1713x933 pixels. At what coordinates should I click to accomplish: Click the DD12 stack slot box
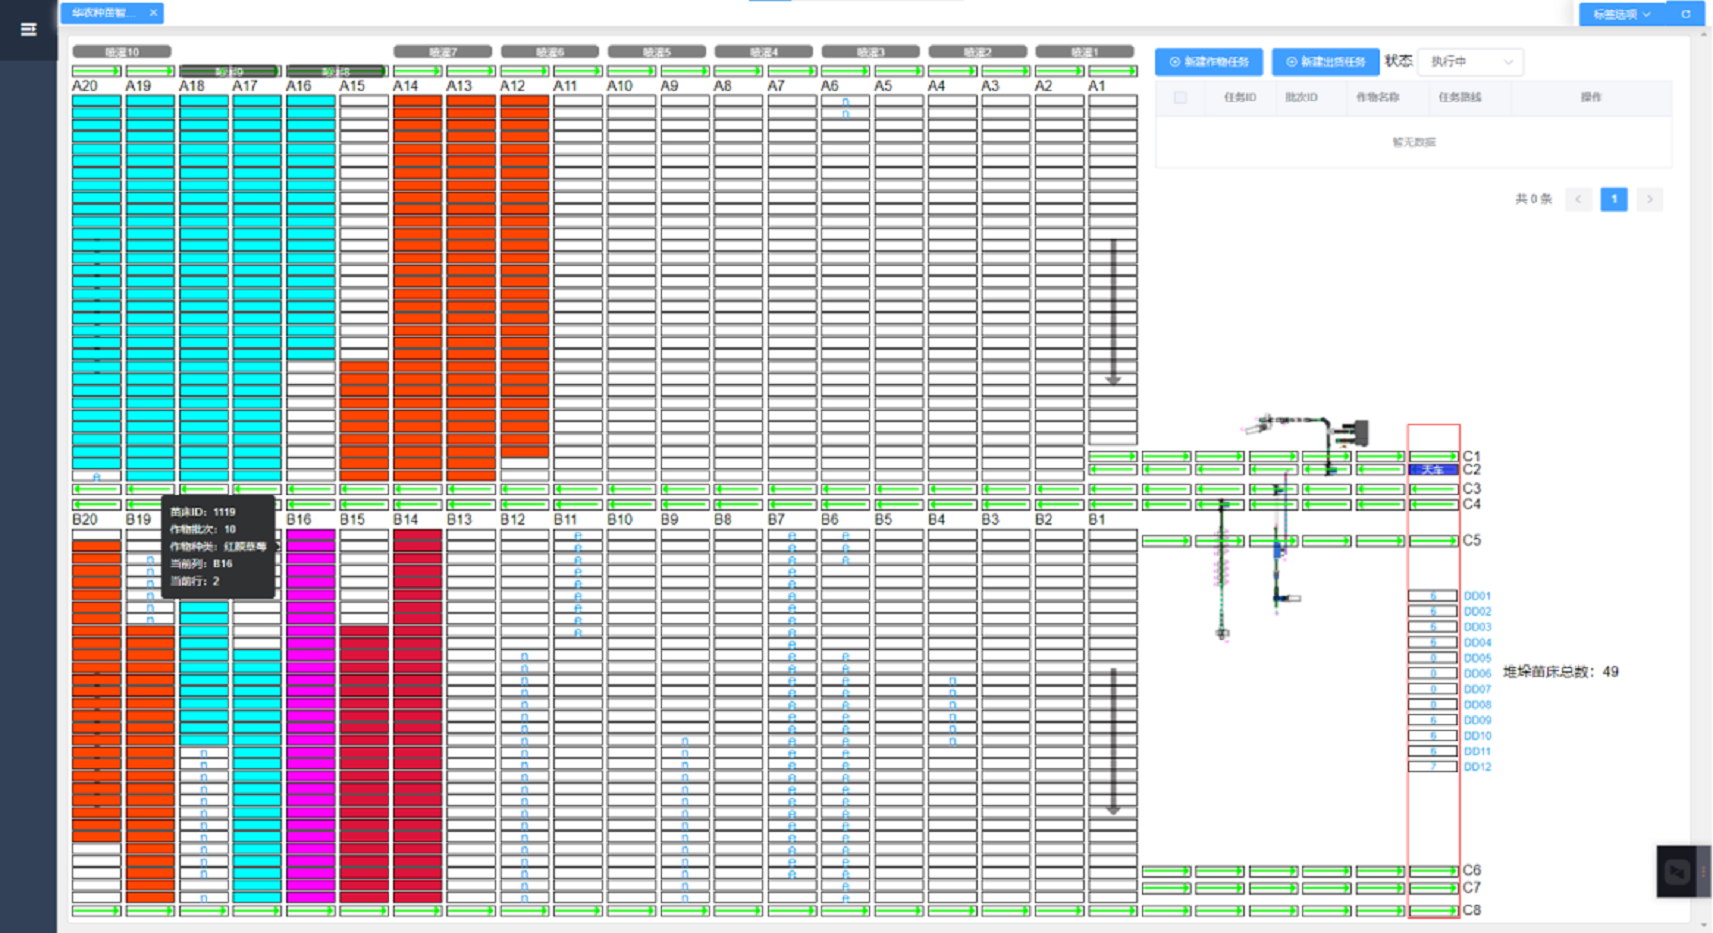click(1432, 767)
